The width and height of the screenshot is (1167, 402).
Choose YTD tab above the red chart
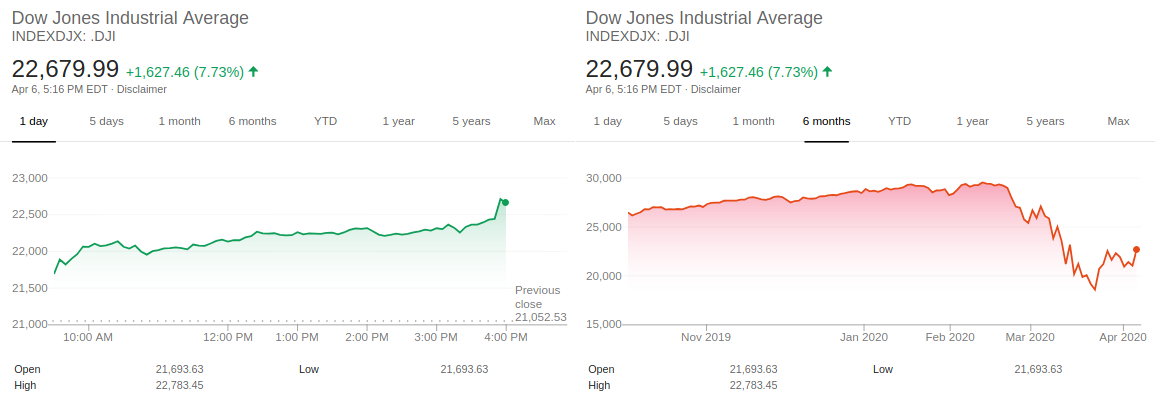coord(900,121)
